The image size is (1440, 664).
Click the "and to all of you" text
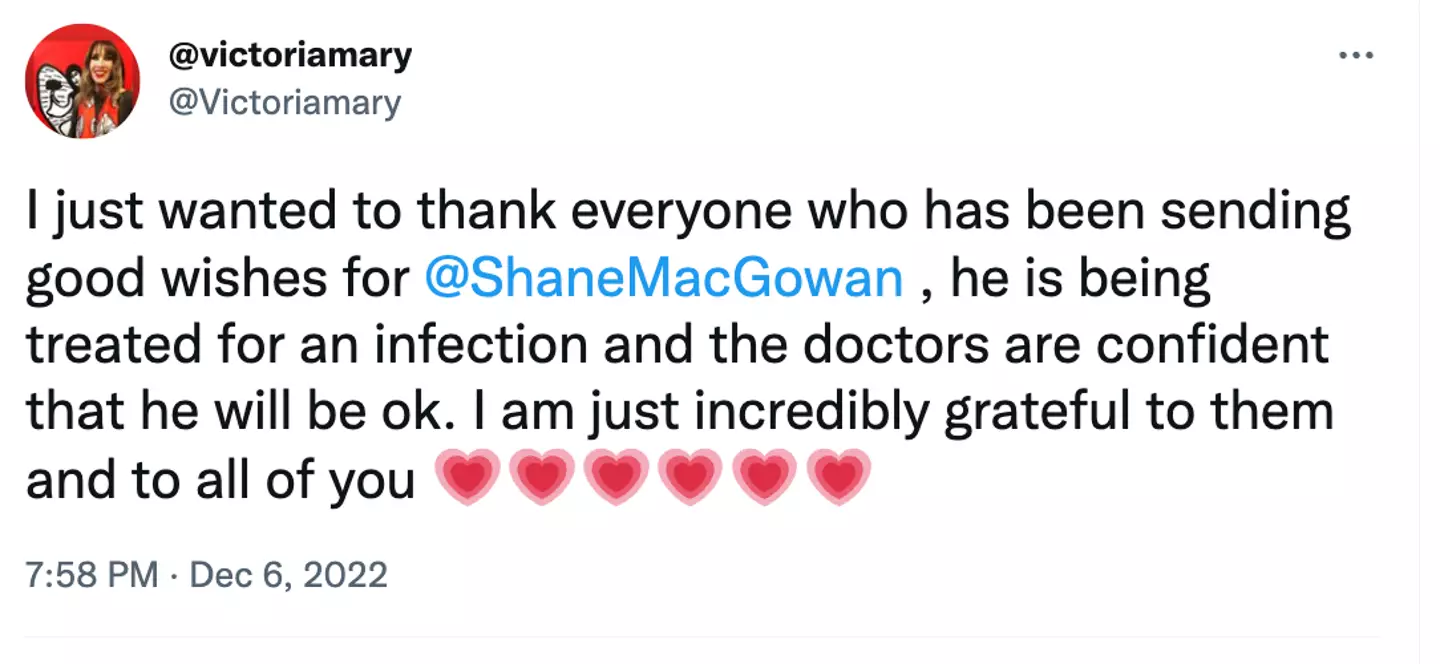(x=220, y=479)
